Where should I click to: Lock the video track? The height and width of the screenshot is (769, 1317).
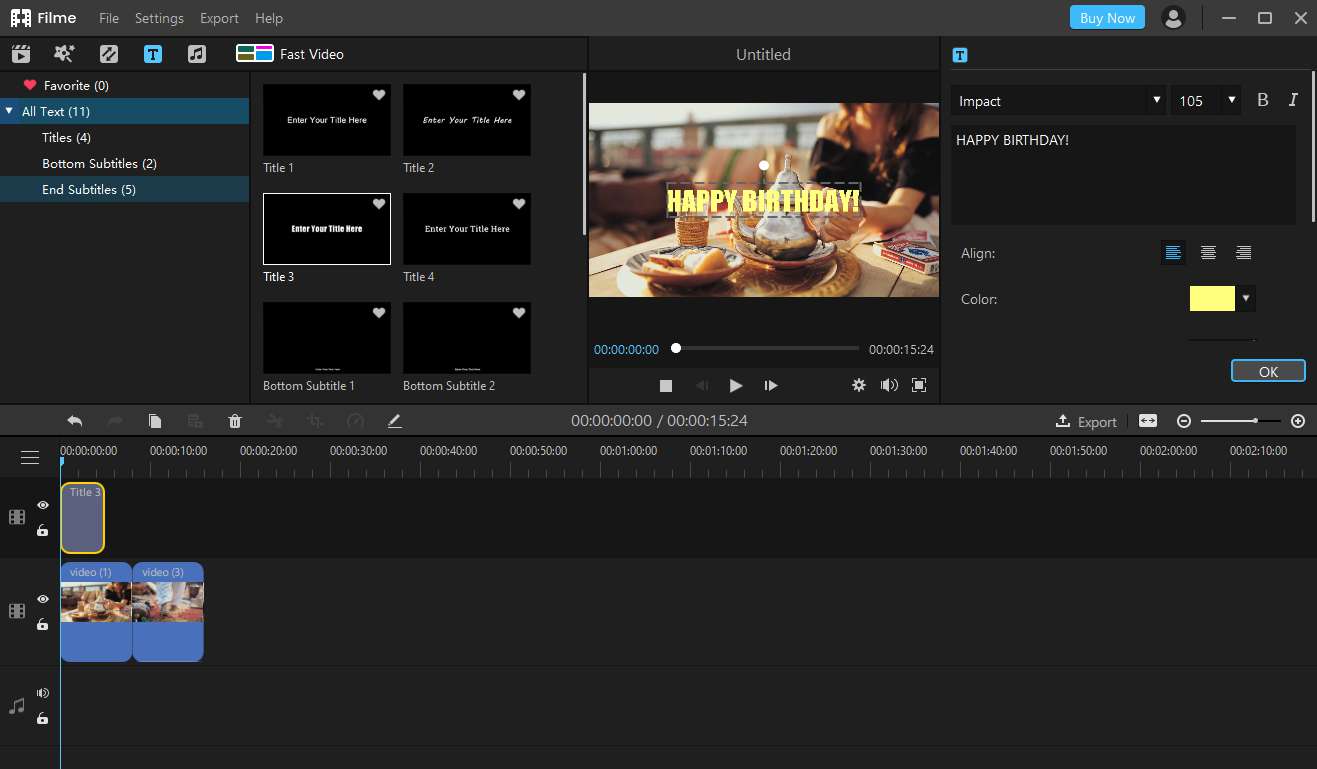tap(43, 625)
